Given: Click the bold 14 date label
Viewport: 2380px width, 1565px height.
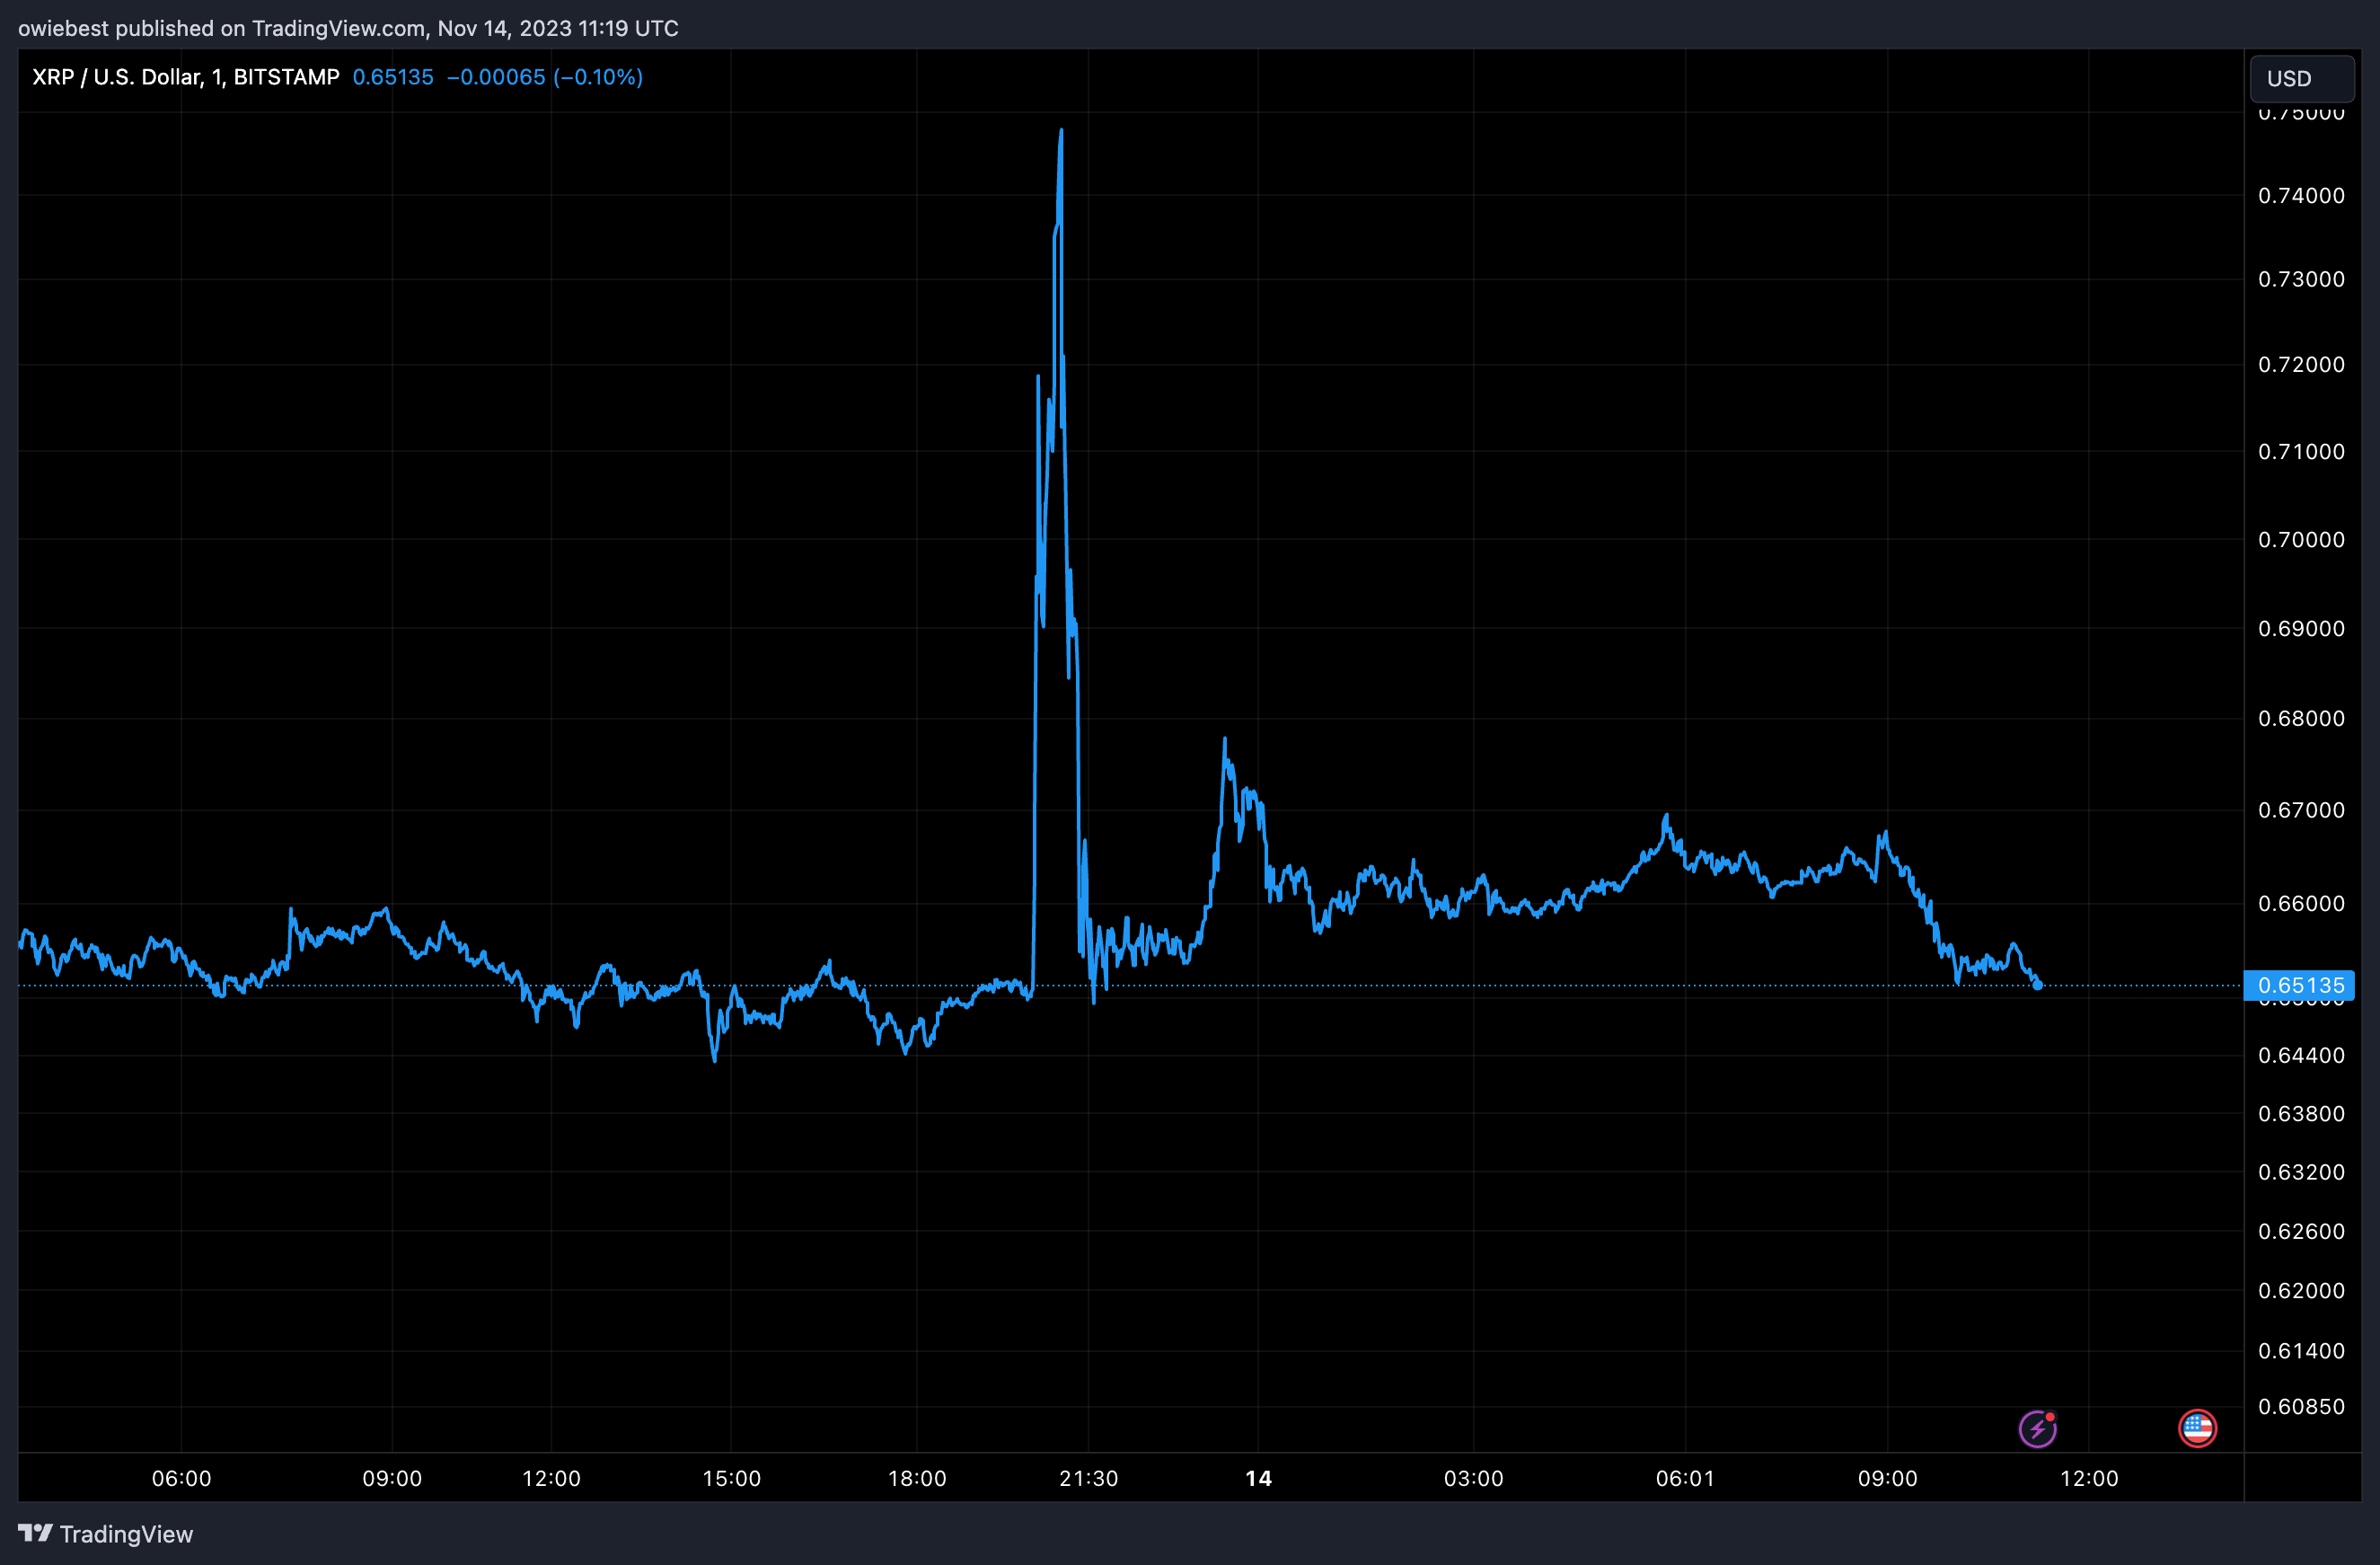Looking at the screenshot, I should tap(1258, 1478).
